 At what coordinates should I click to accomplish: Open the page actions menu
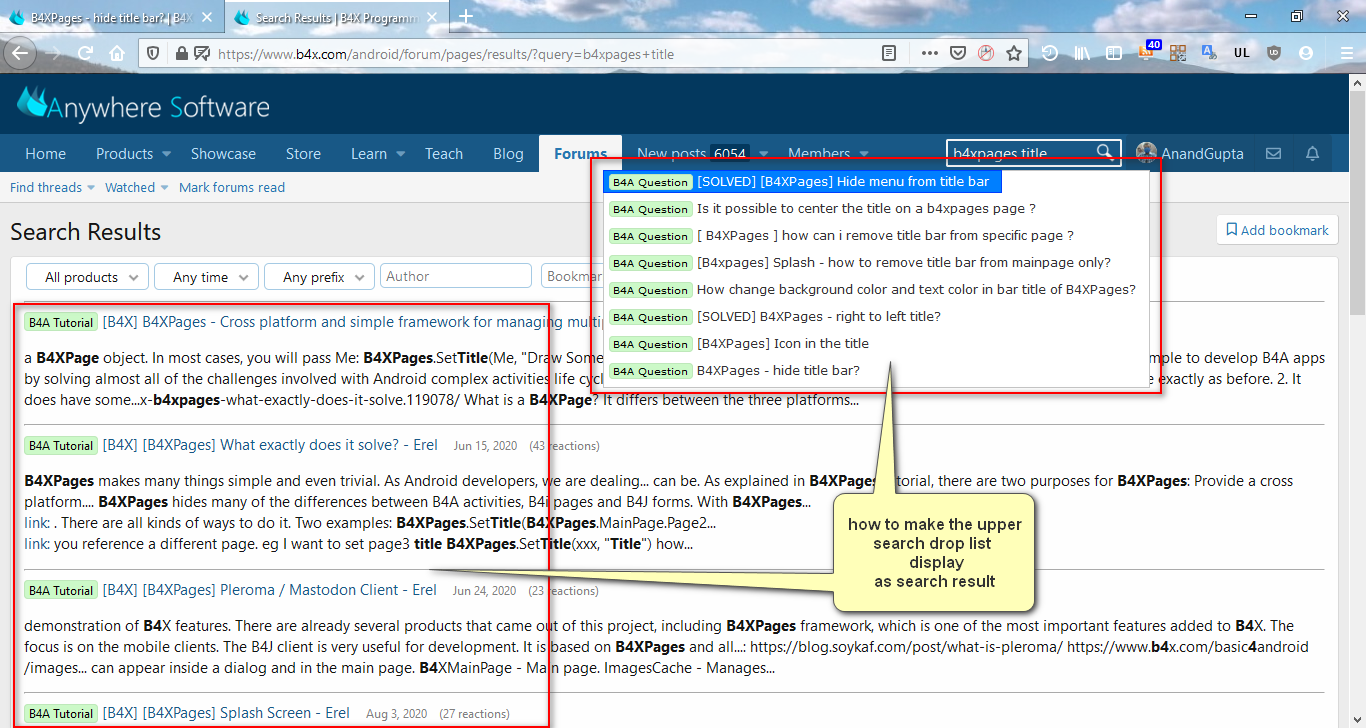(x=930, y=53)
